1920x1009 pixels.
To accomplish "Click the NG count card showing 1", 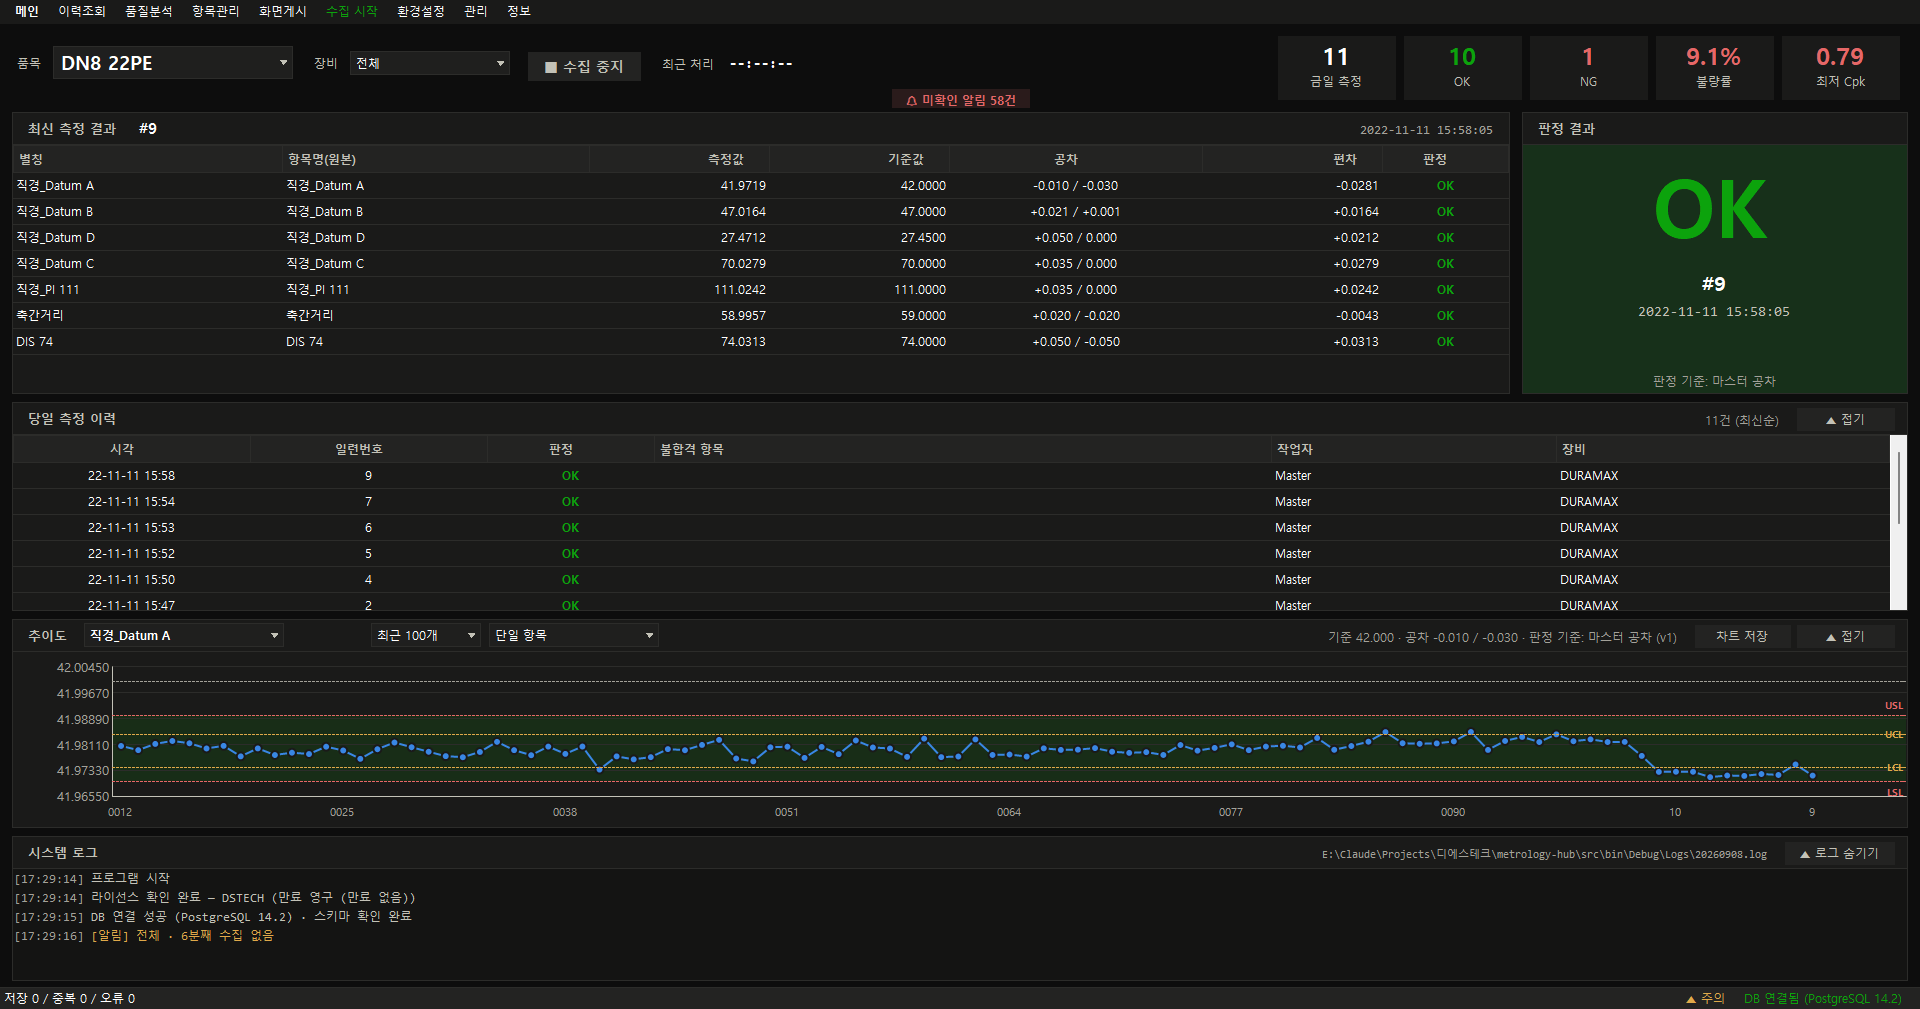I will (x=1588, y=68).
